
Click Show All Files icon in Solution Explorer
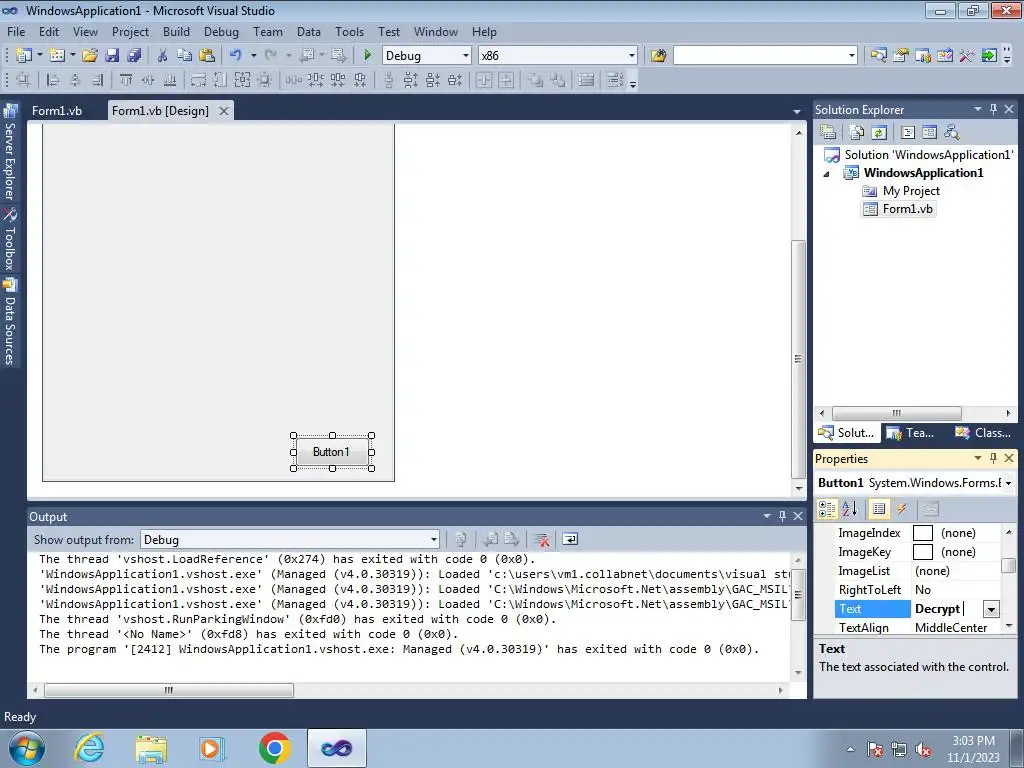[857, 133]
